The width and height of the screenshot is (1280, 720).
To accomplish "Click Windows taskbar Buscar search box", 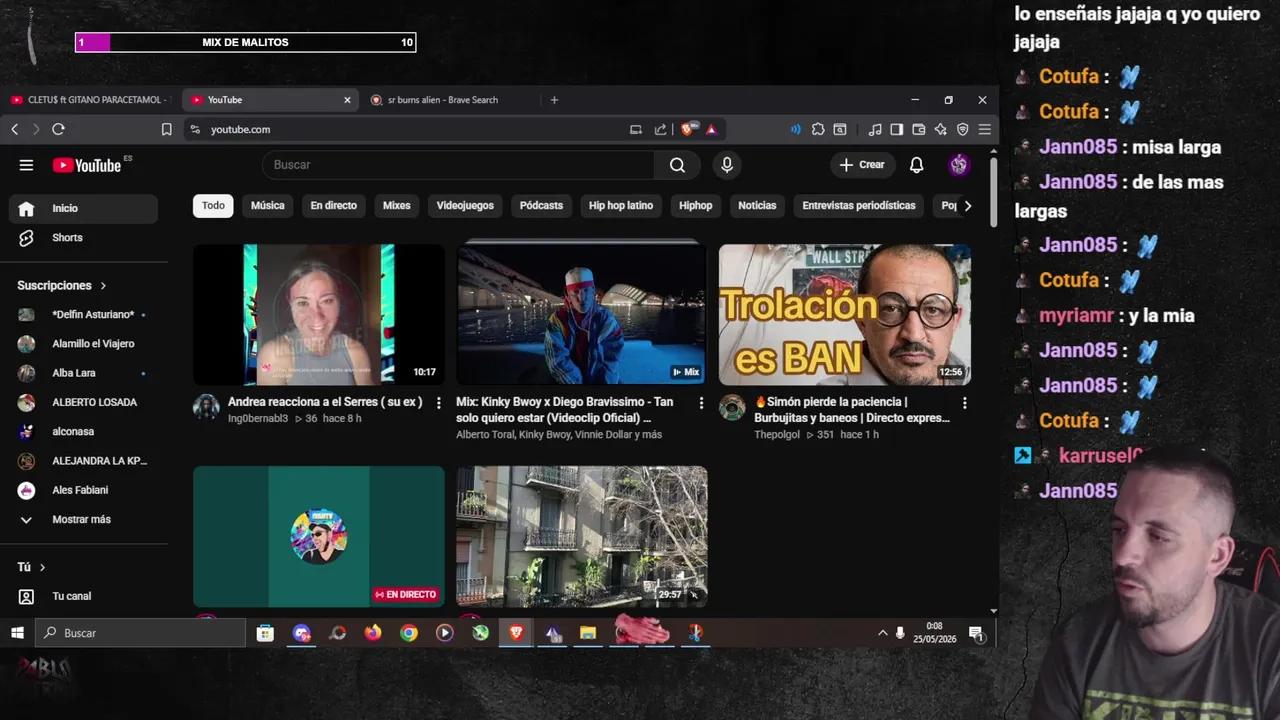I will coord(141,633).
